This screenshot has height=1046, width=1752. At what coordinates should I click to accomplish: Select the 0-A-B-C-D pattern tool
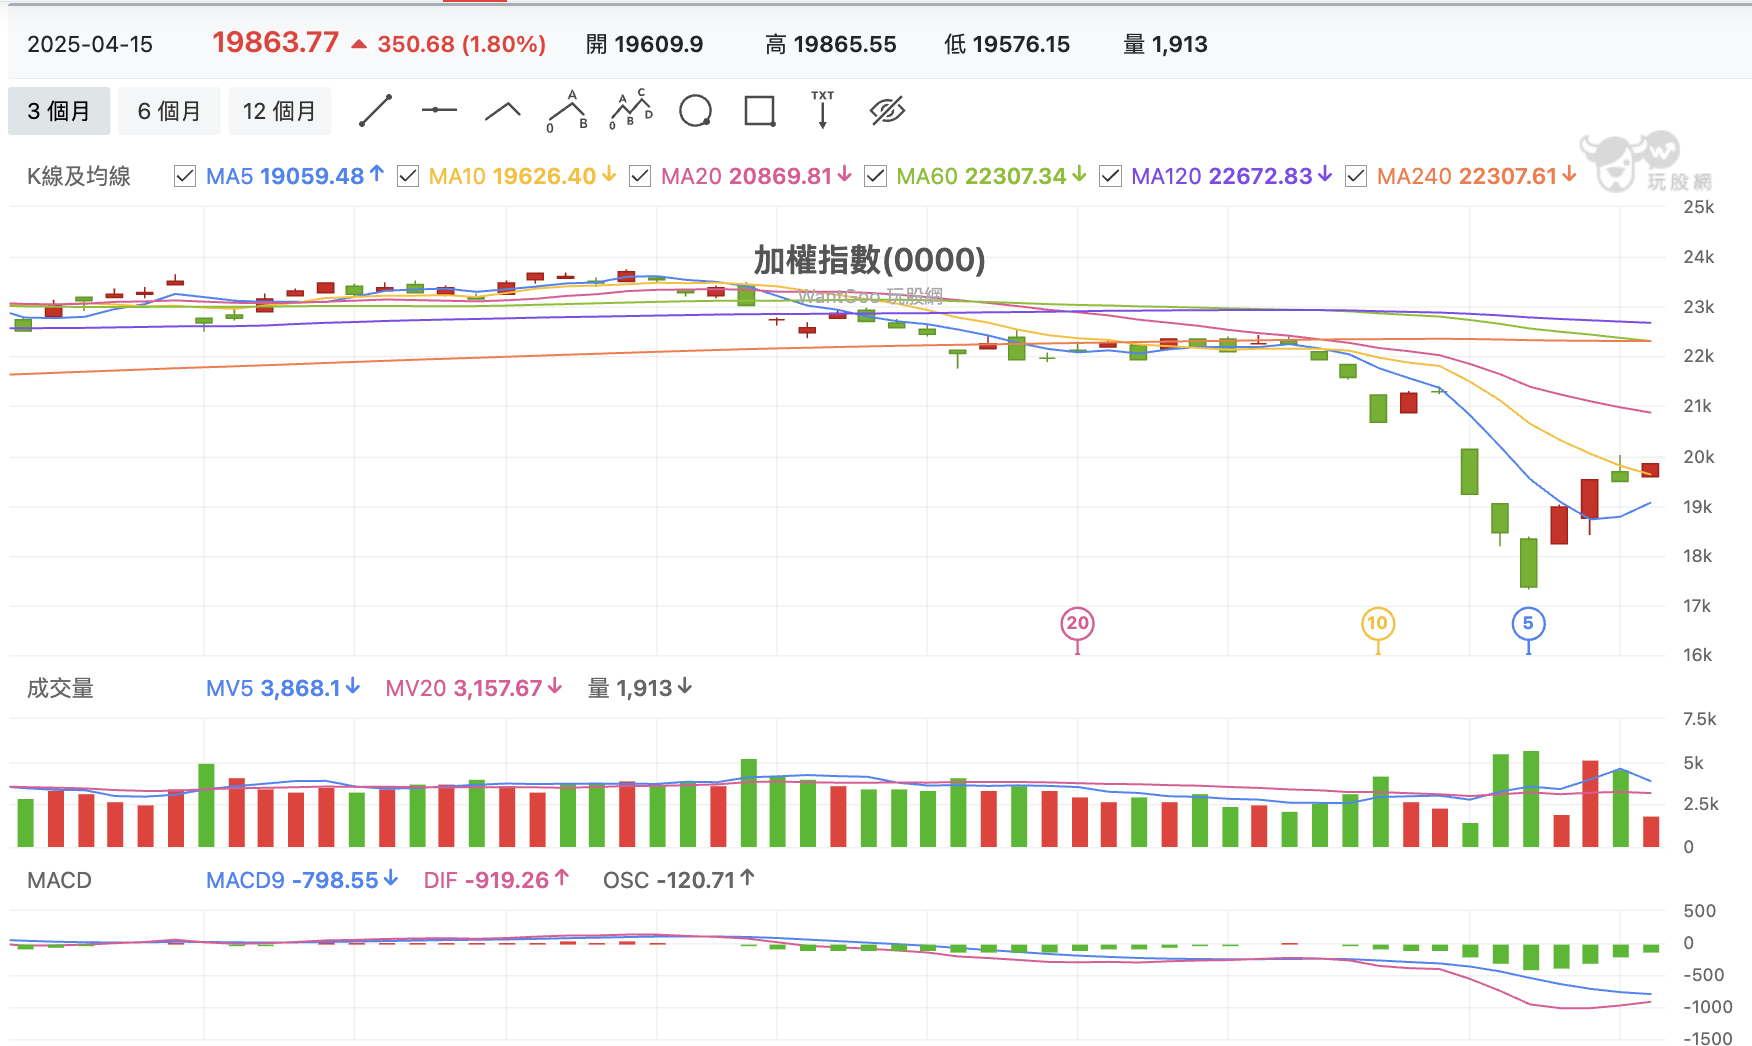(631, 110)
